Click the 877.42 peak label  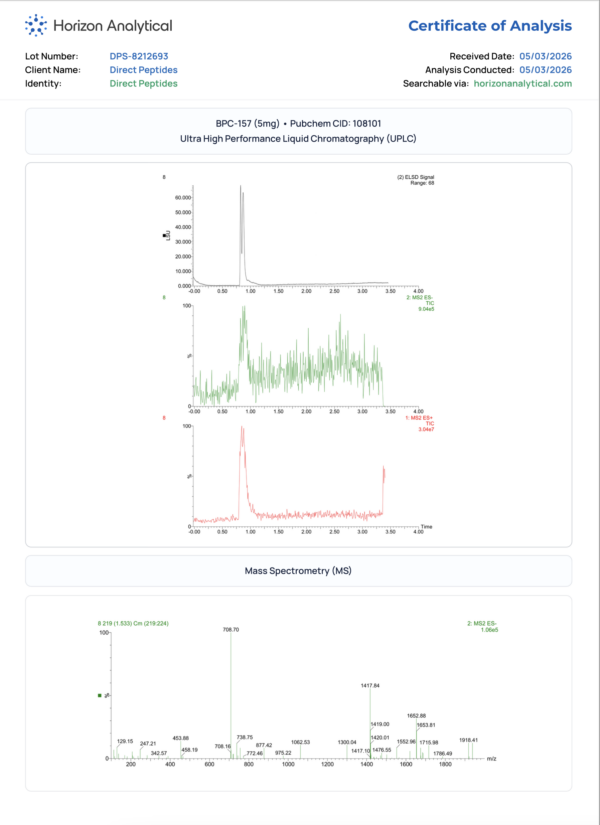(264, 746)
